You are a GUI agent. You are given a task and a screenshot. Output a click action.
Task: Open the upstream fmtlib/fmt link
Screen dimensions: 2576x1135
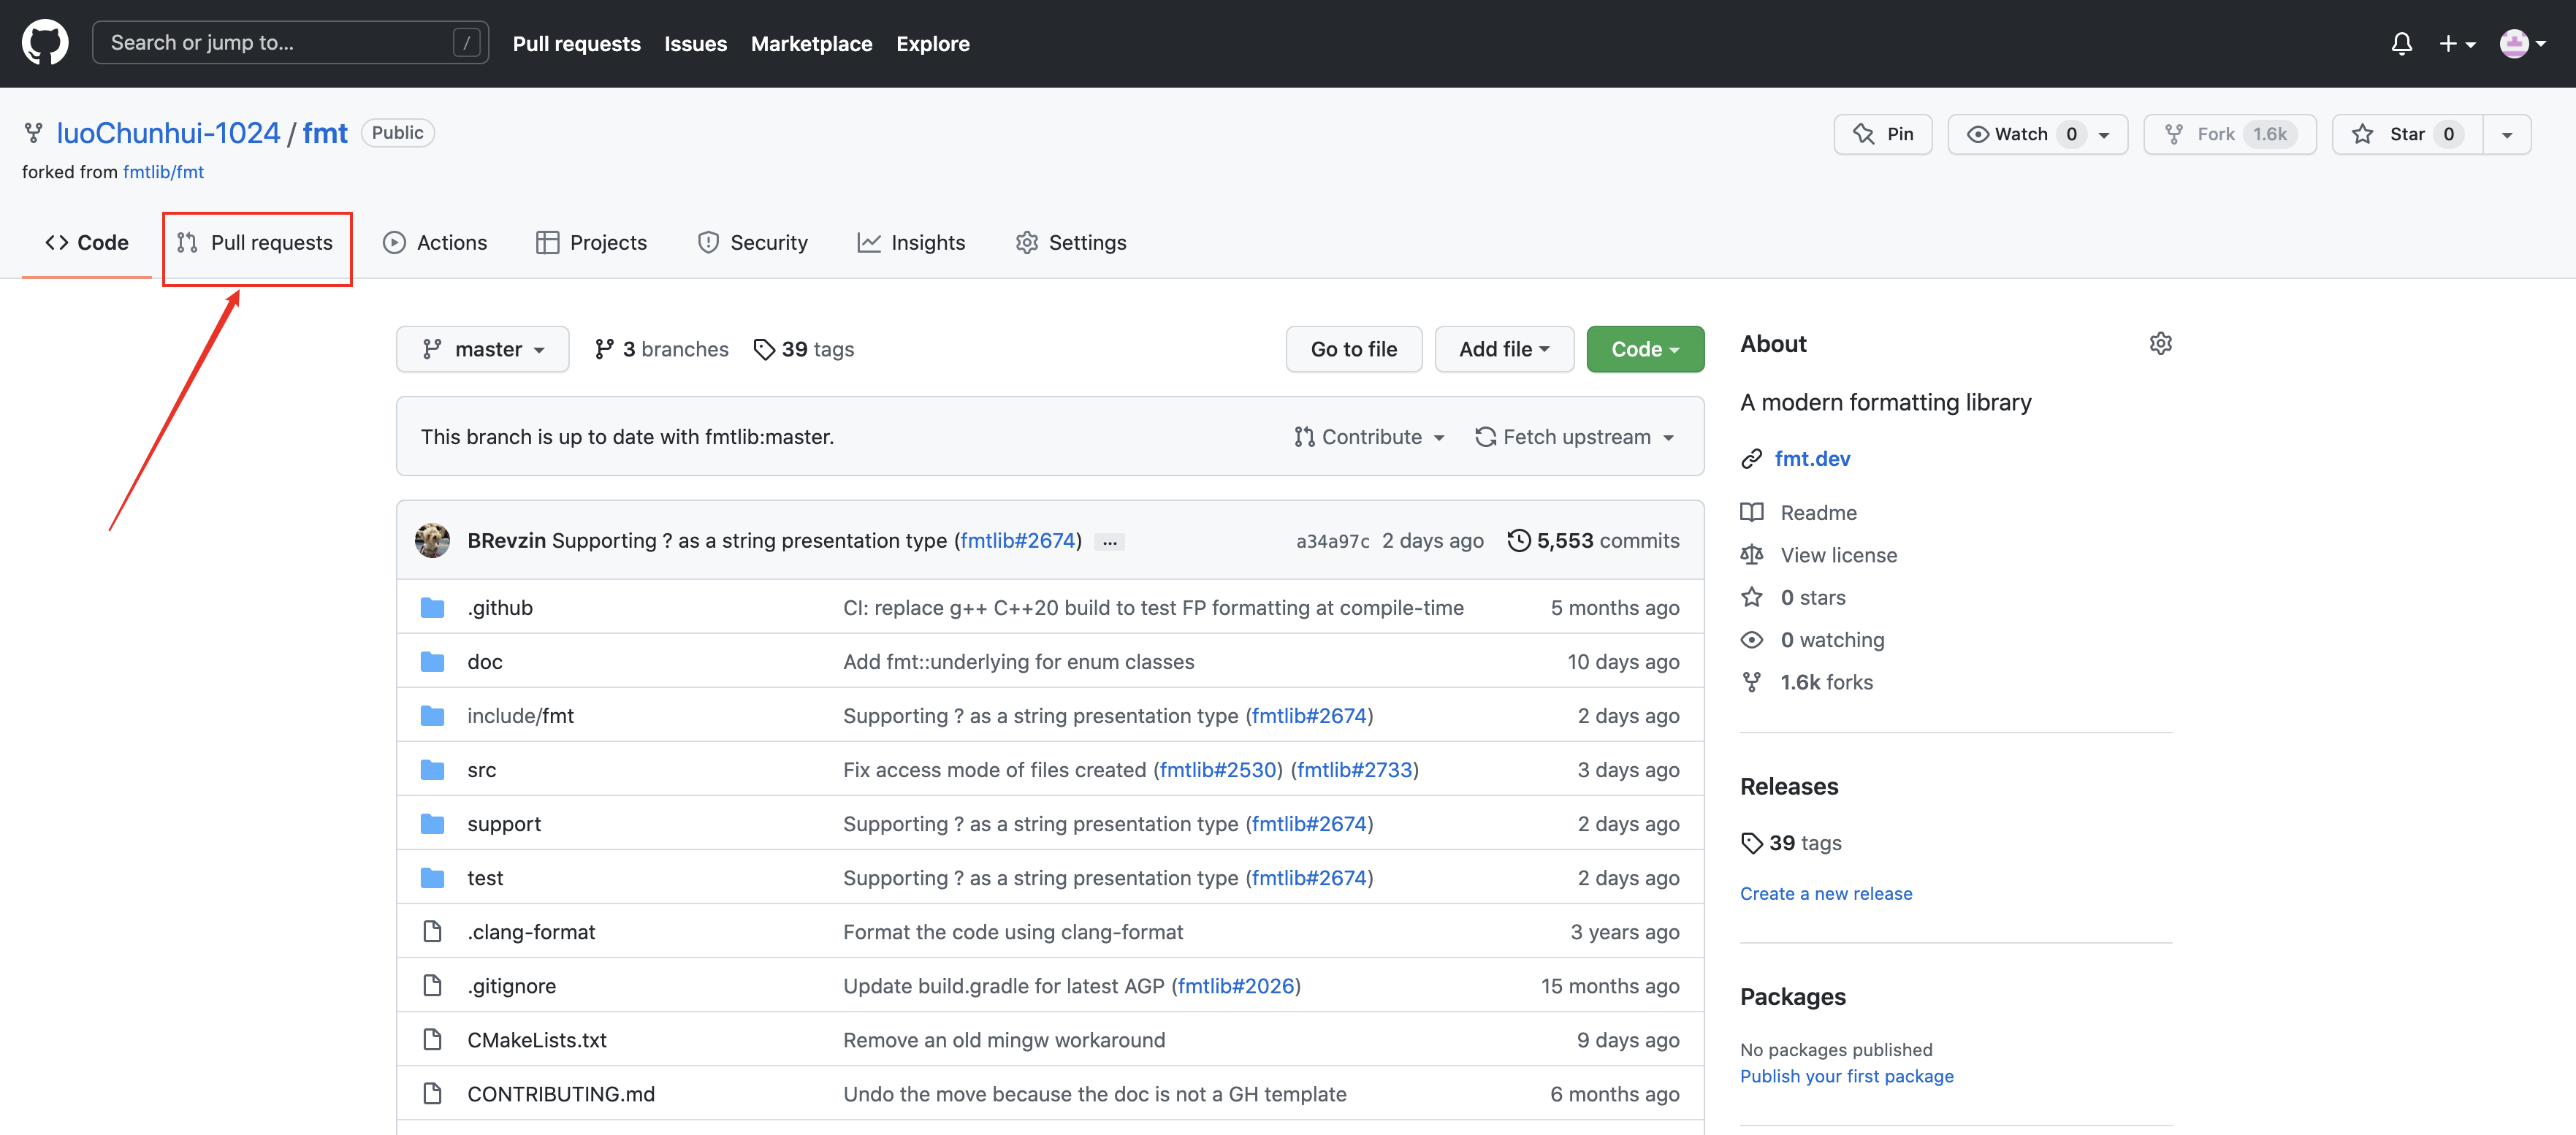point(163,172)
